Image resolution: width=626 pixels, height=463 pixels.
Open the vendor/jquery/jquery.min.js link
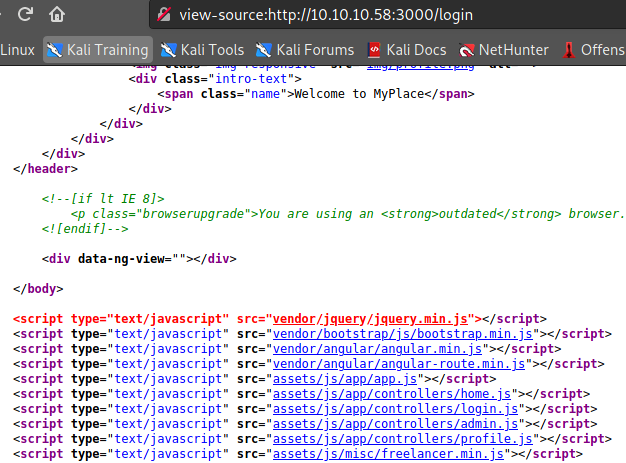point(370,319)
